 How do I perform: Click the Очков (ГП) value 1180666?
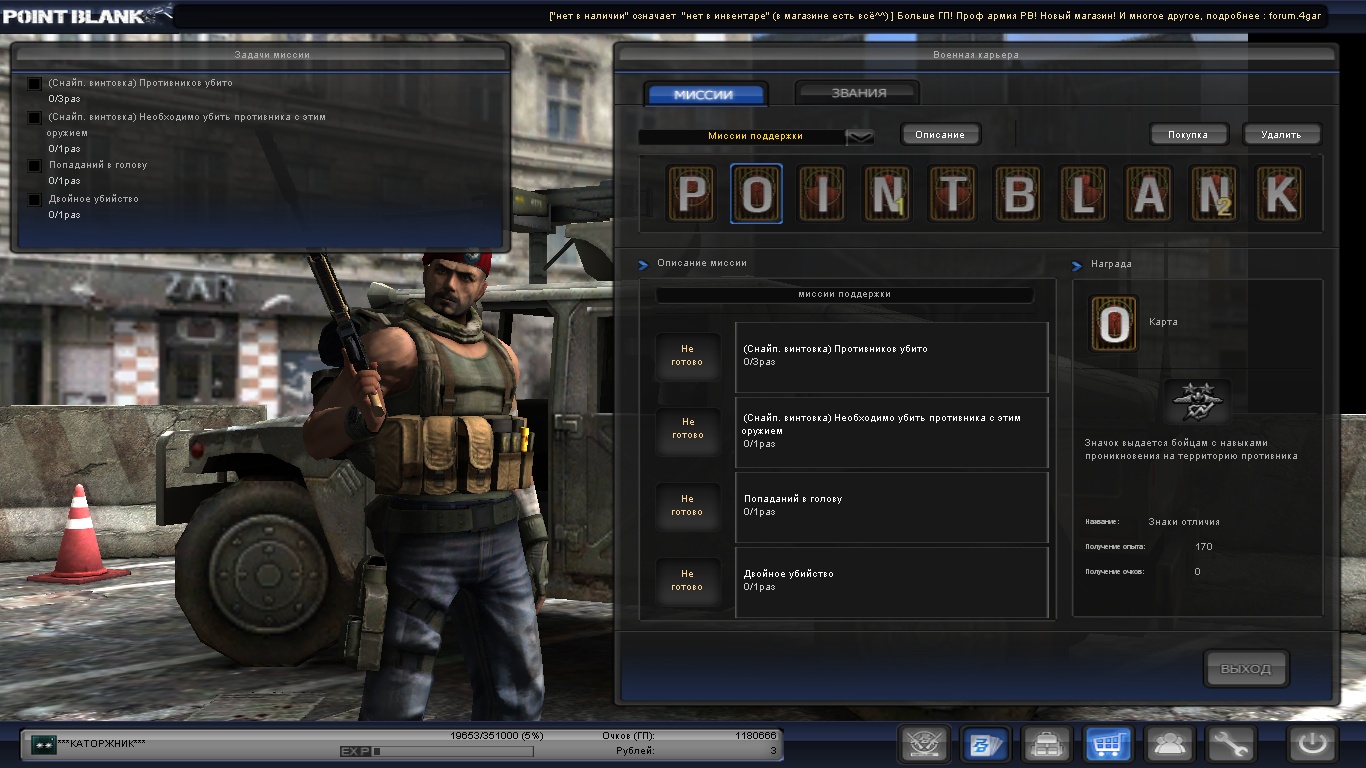[x=755, y=736]
